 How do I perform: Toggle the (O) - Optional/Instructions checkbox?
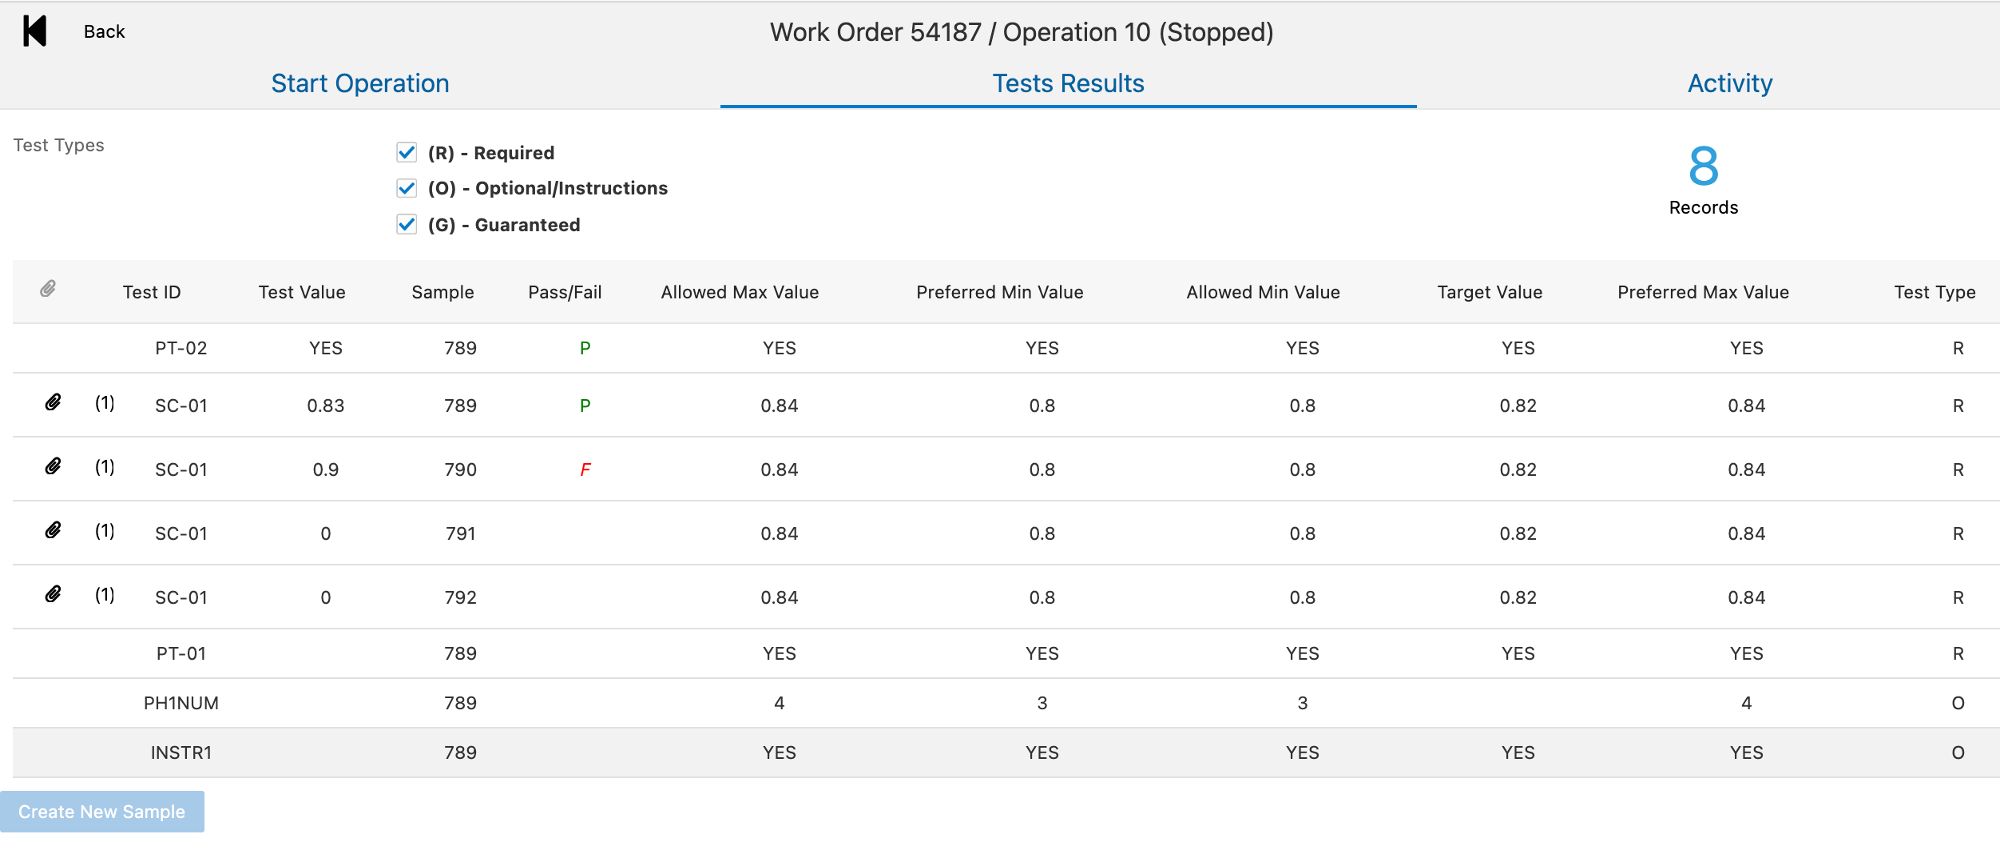click(x=406, y=189)
